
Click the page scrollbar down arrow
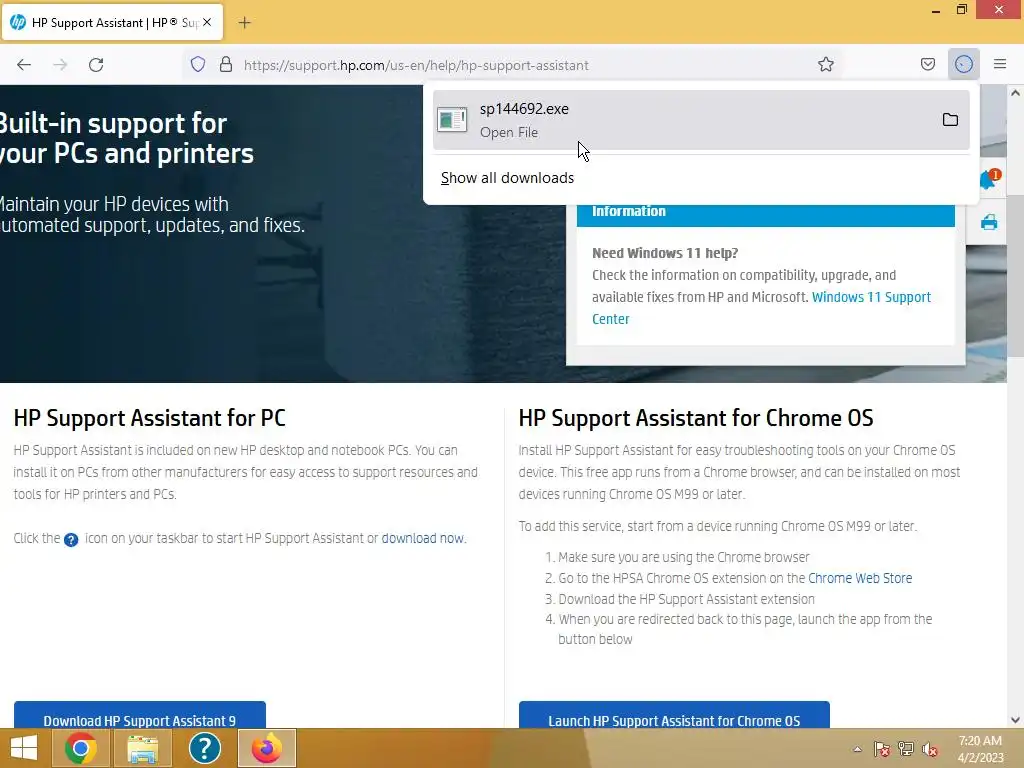point(1016,720)
